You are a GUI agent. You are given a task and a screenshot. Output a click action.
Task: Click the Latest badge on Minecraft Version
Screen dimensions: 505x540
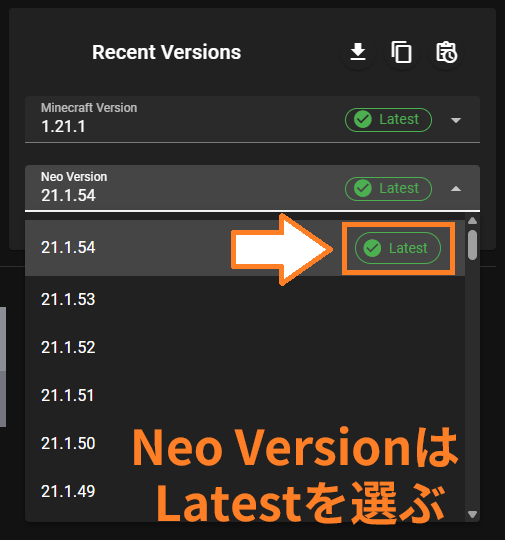click(388, 120)
